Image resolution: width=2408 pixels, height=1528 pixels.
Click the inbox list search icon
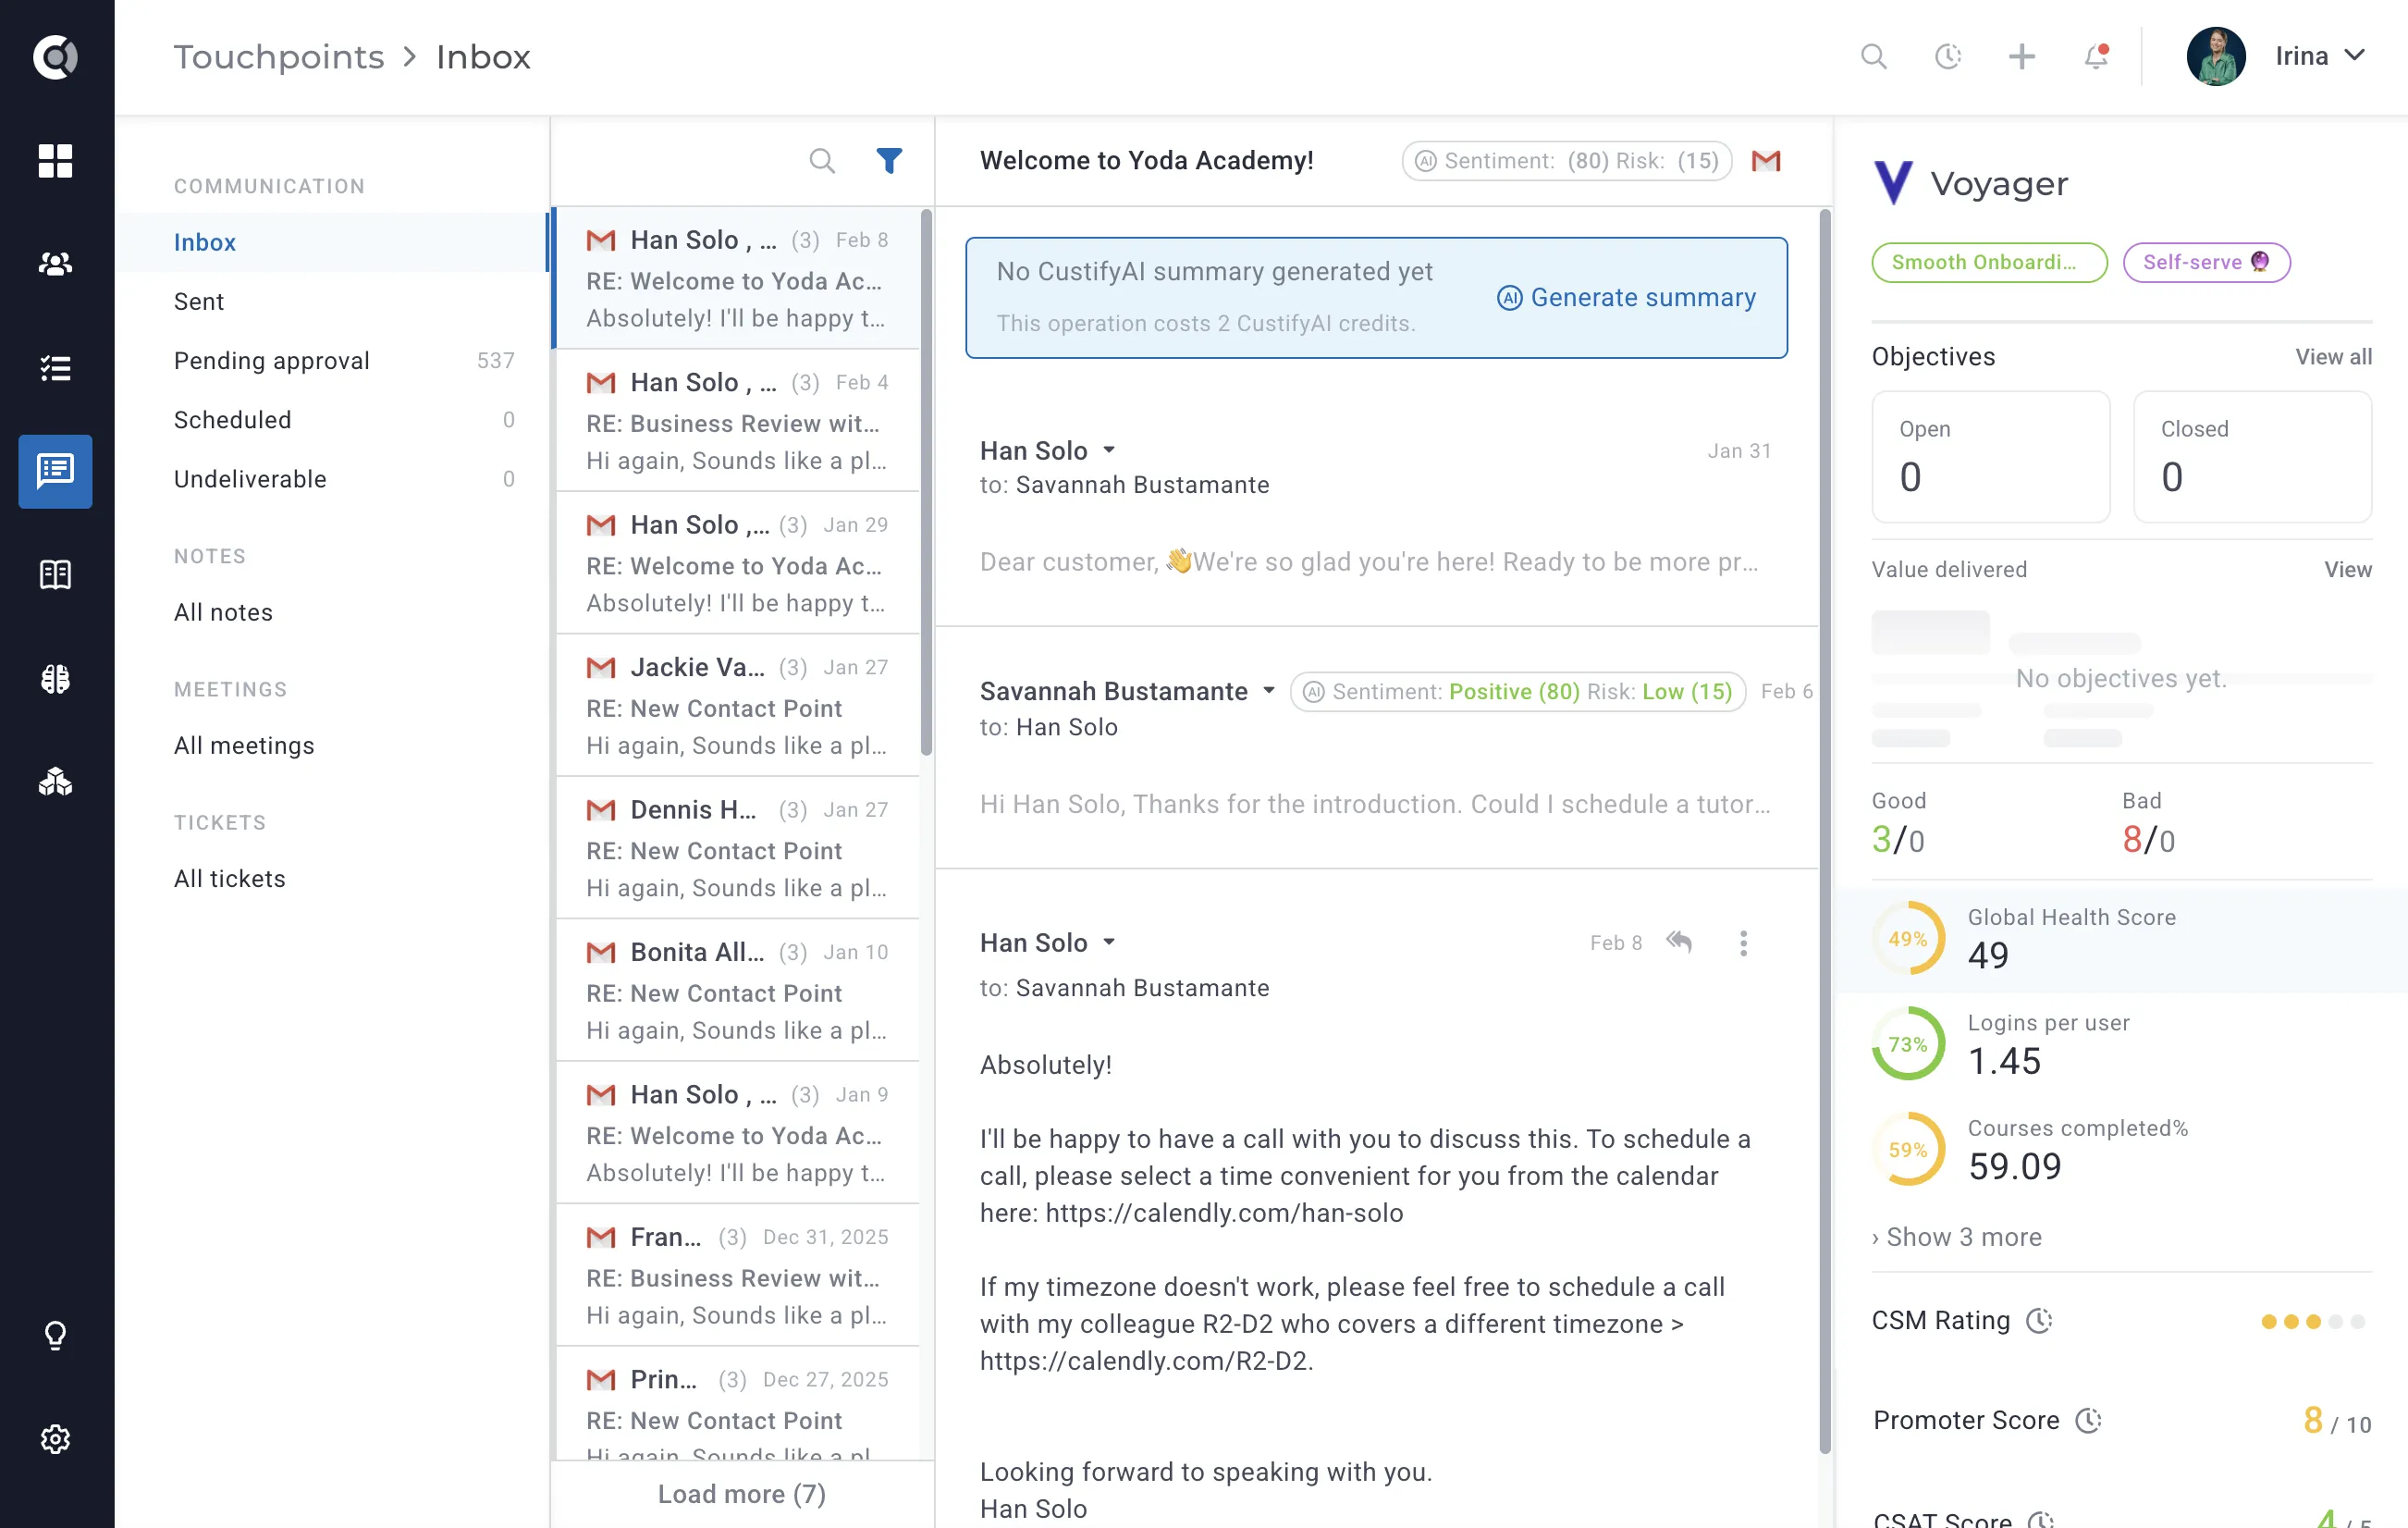click(x=821, y=160)
